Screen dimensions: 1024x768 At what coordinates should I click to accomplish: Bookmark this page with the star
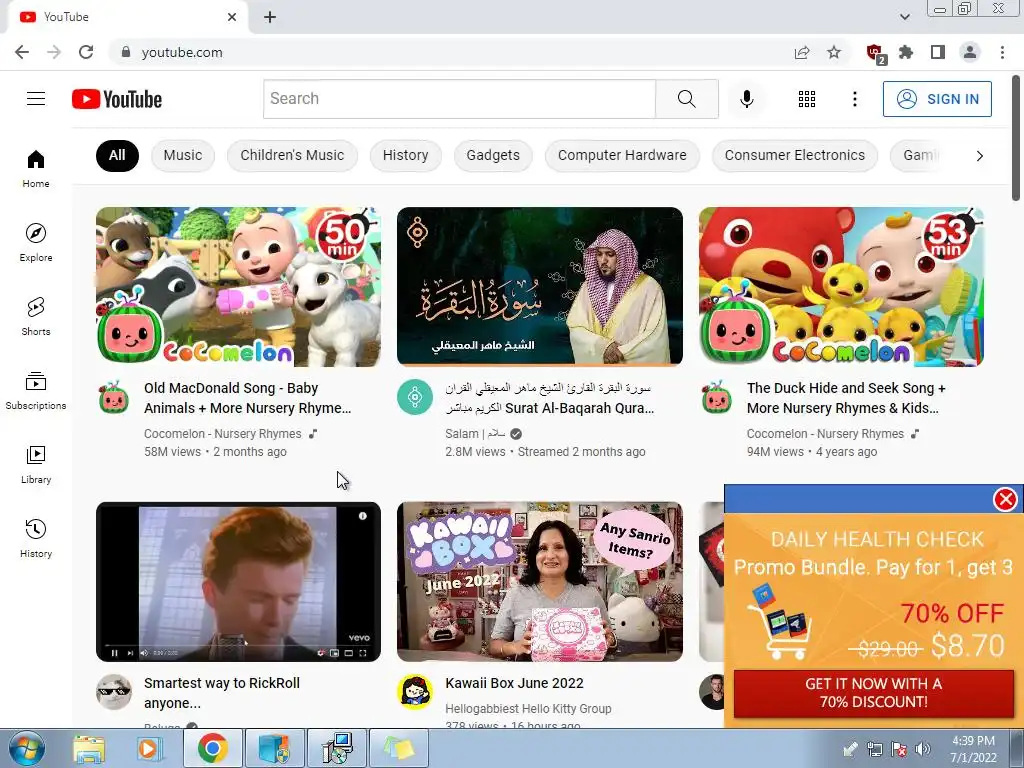click(834, 52)
